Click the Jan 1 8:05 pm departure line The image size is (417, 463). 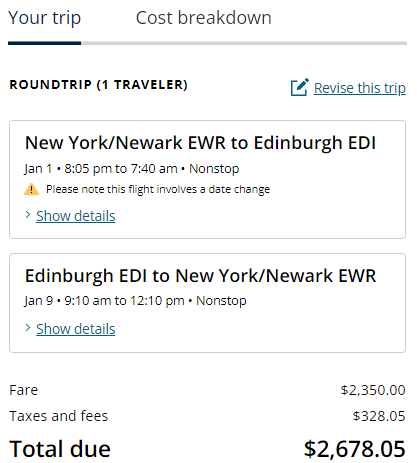coord(132,169)
